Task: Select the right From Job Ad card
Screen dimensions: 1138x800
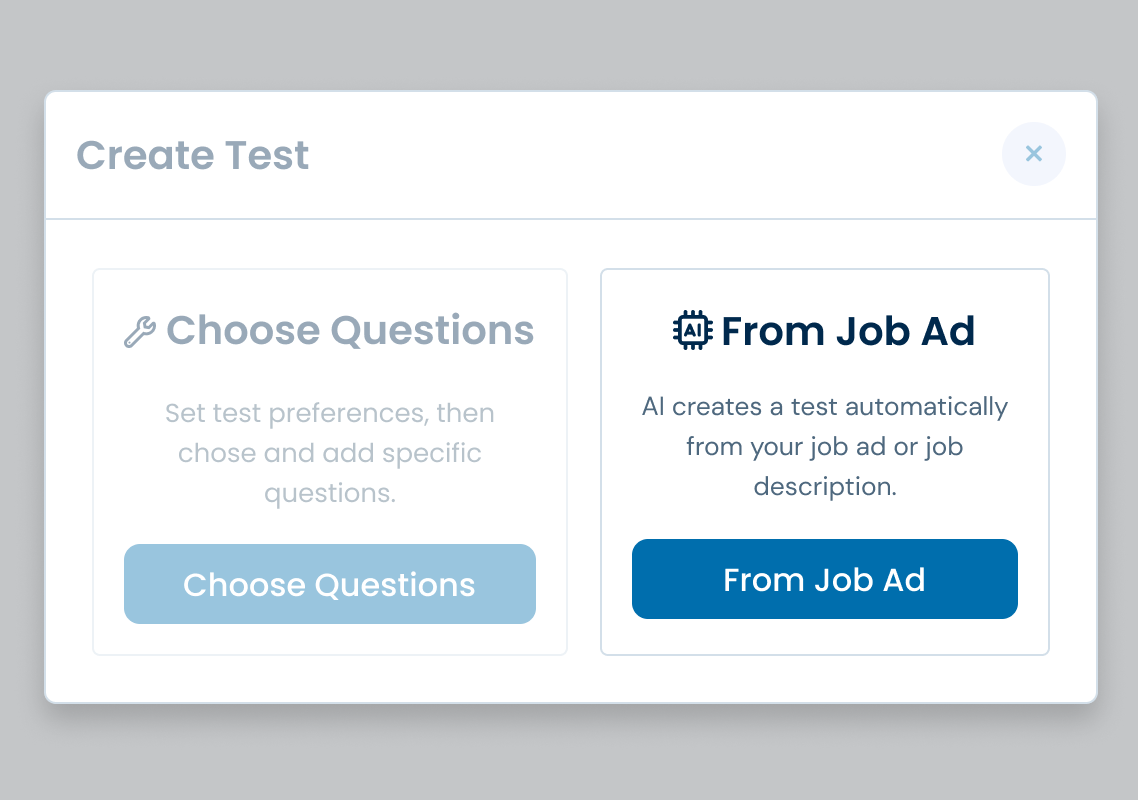Action: pyautogui.click(x=824, y=460)
